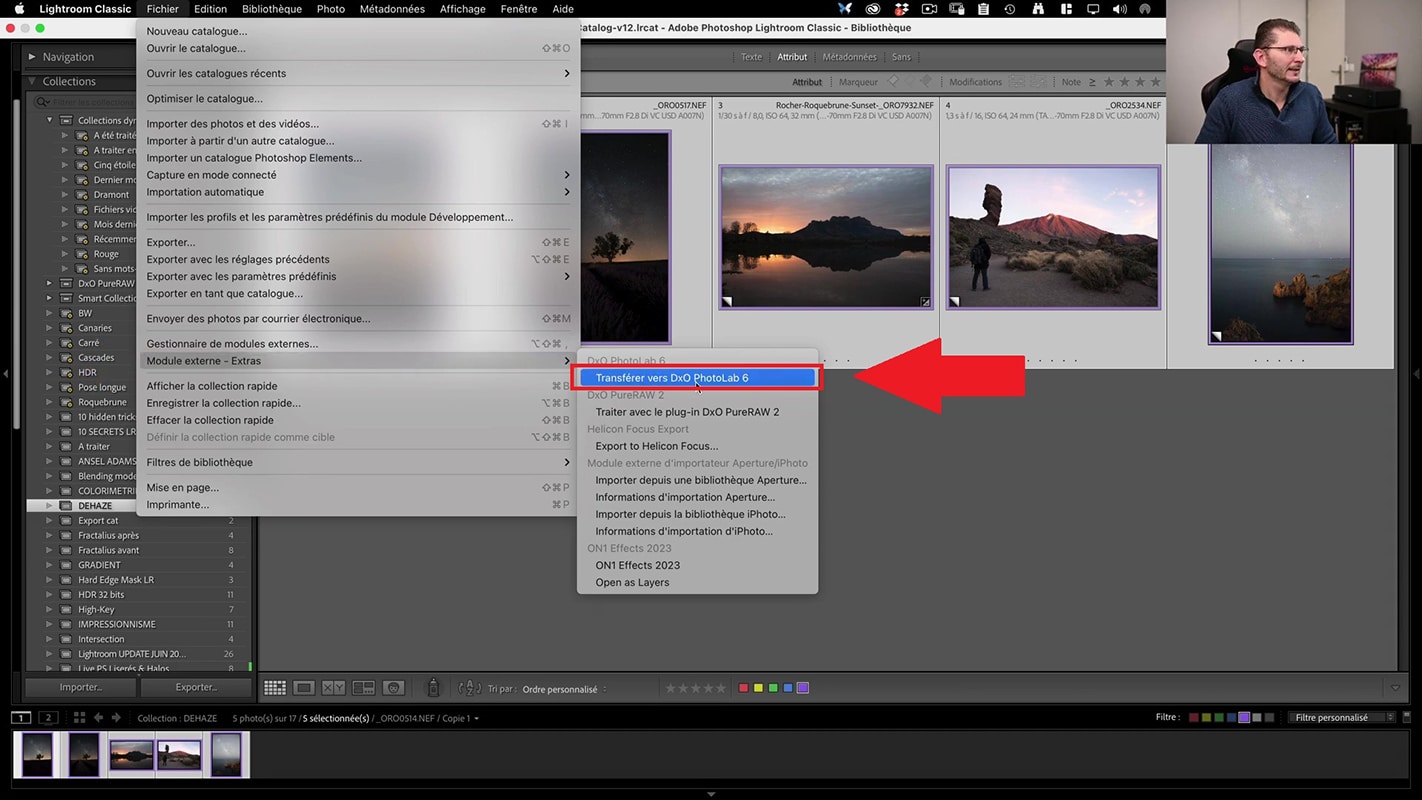Open people view mode
This screenshot has height=800, width=1422.
coord(394,688)
